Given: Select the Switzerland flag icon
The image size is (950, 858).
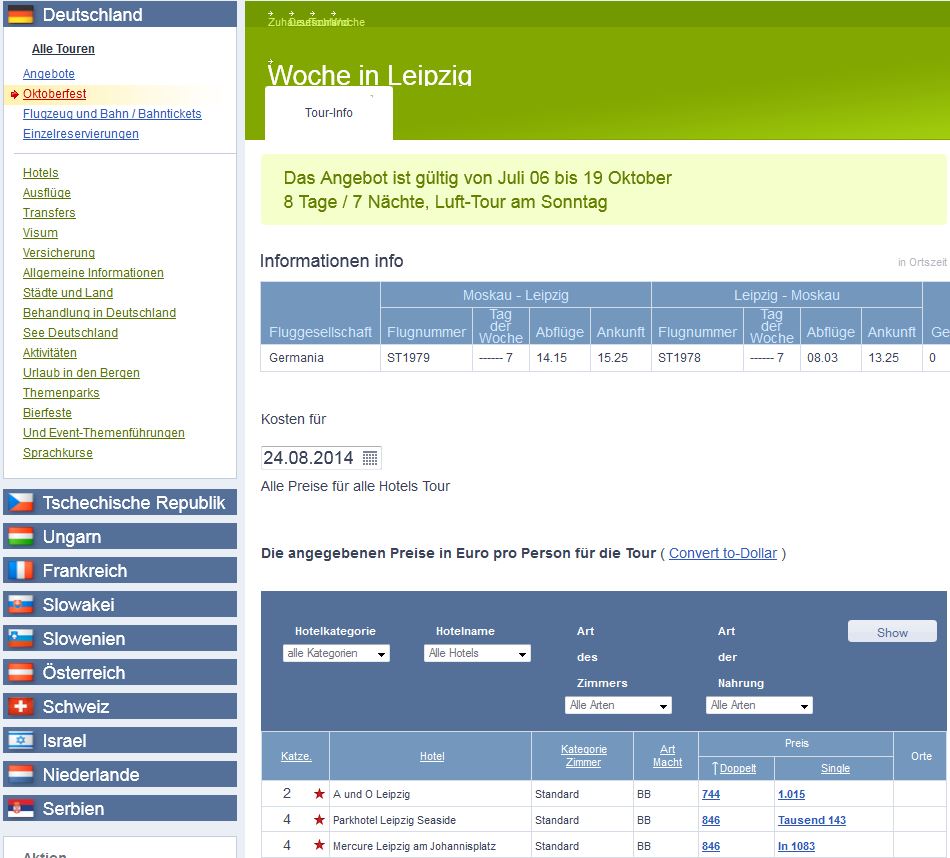Looking at the screenshot, I should coord(21,707).
